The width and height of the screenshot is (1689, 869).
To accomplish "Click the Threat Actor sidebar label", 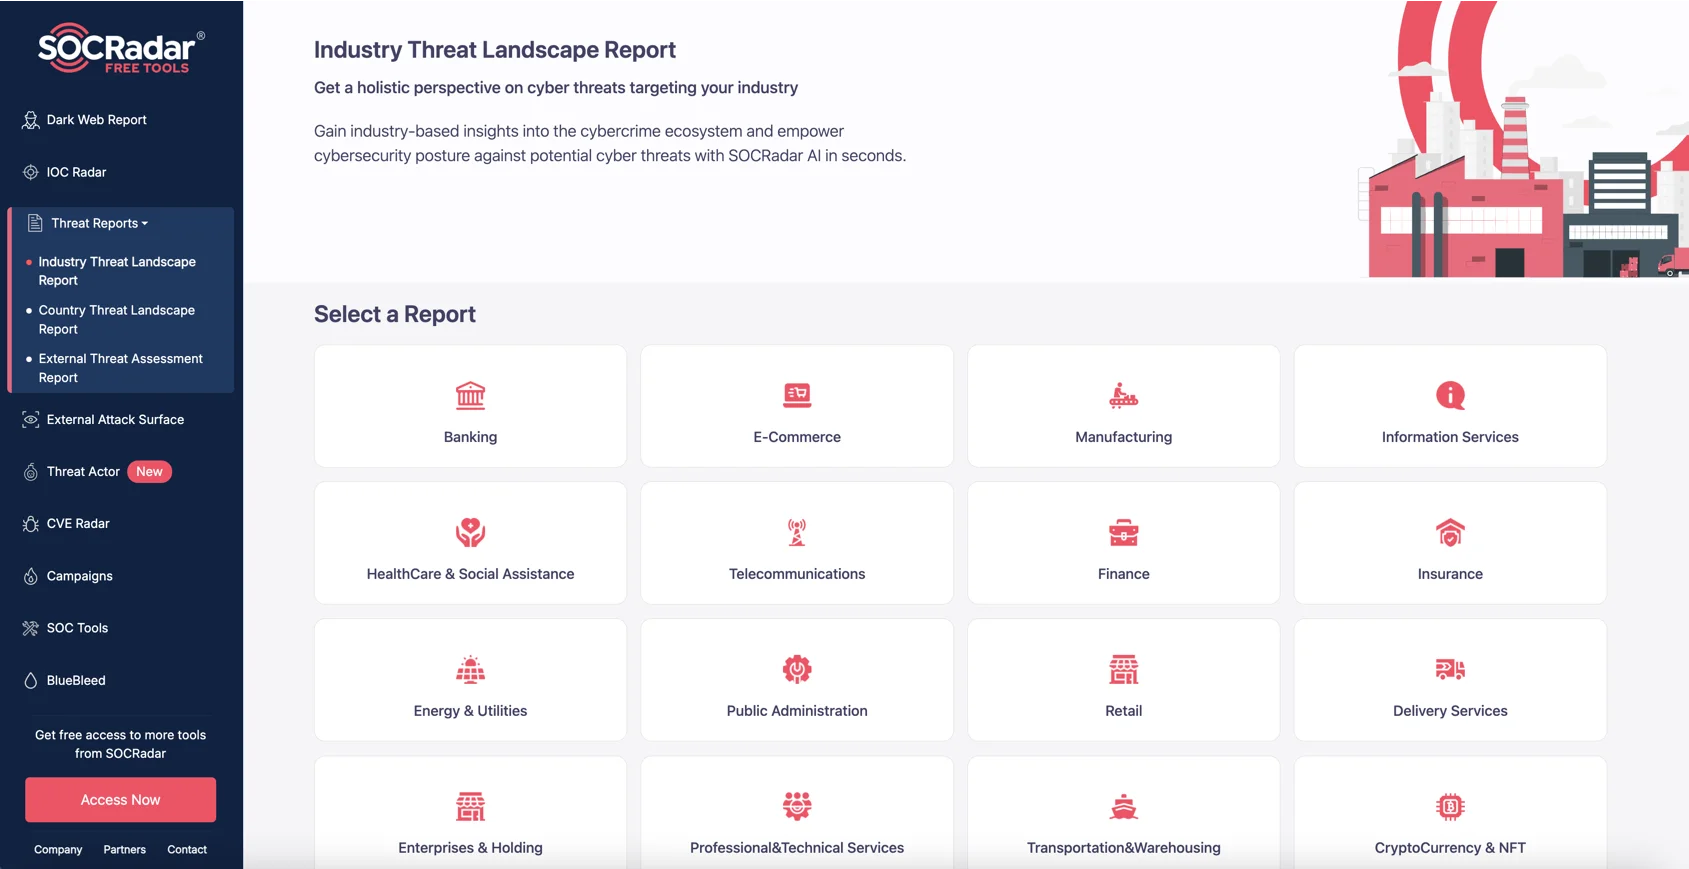I will click(83, 472).
